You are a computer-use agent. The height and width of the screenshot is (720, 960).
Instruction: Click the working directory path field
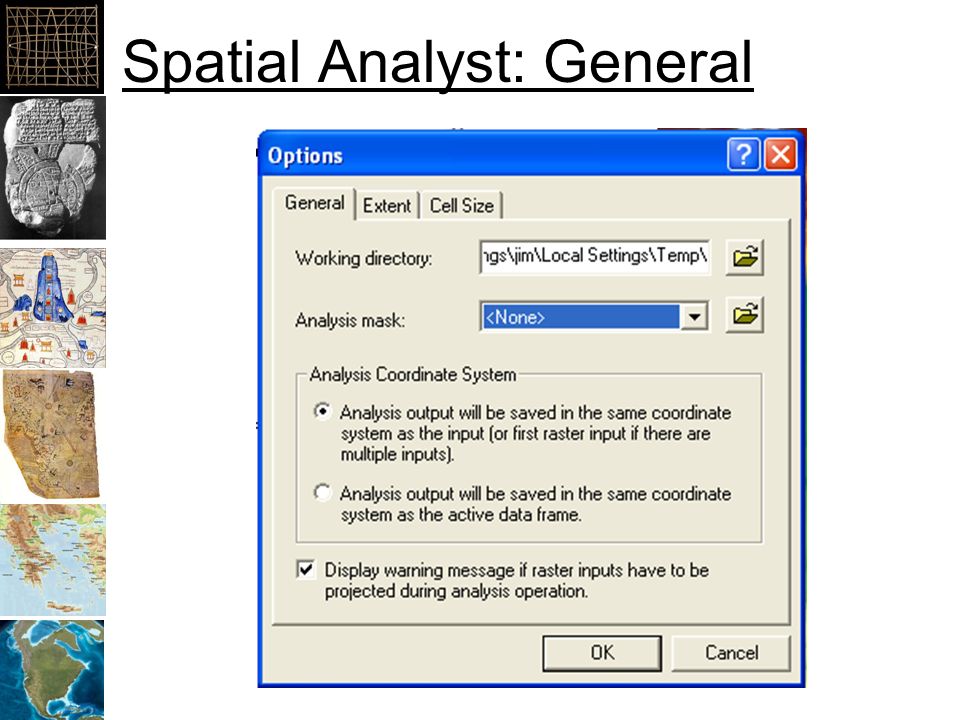(x=595, y=257)
